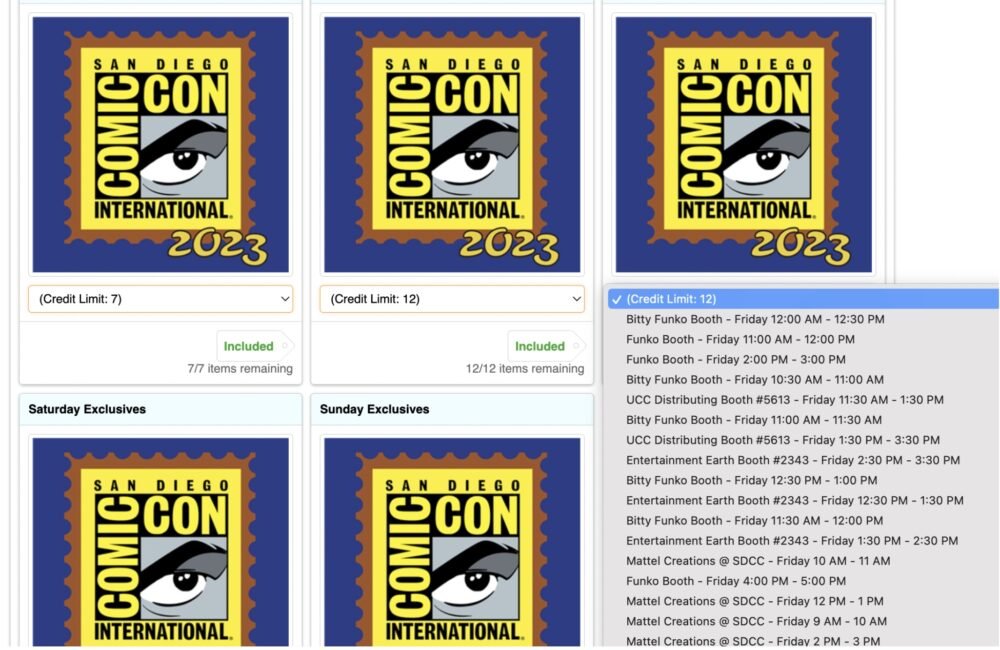Viewport: 1000px width, 650px height.
Task: Open the middle Credit Limit: 12 dropdown
Action: 452,299
